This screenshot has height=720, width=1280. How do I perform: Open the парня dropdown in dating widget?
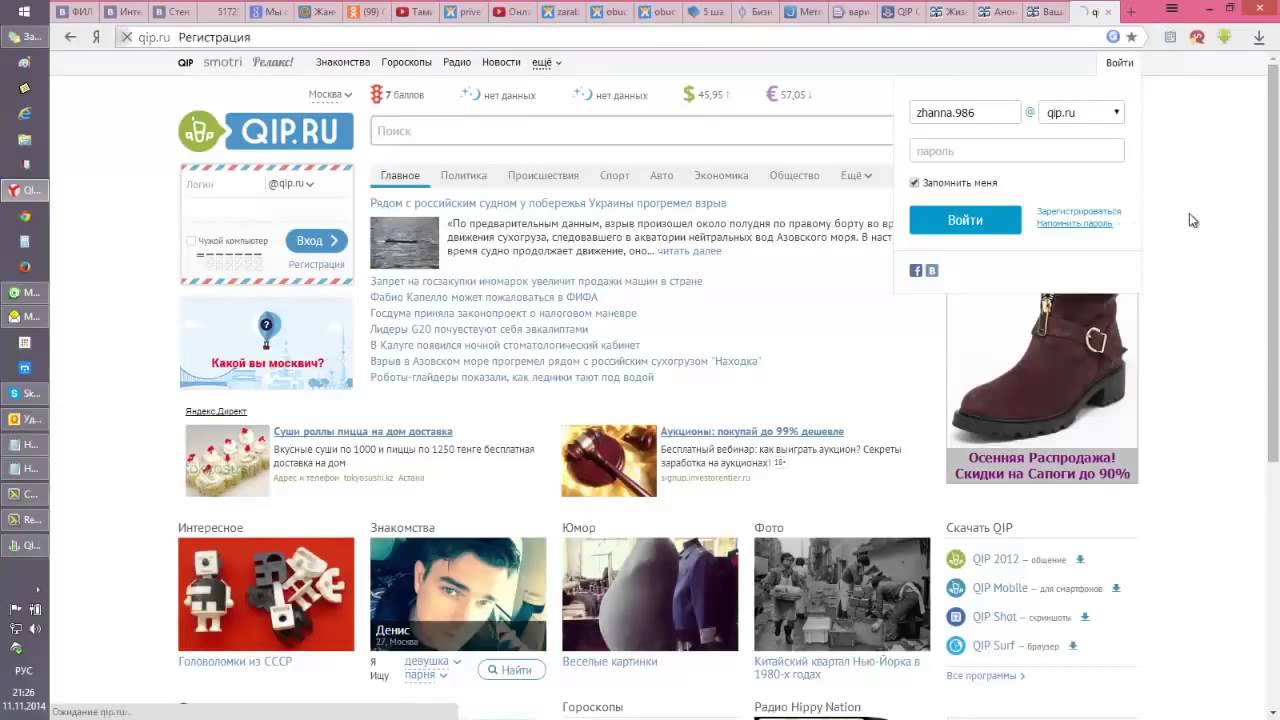coord(425,675)
